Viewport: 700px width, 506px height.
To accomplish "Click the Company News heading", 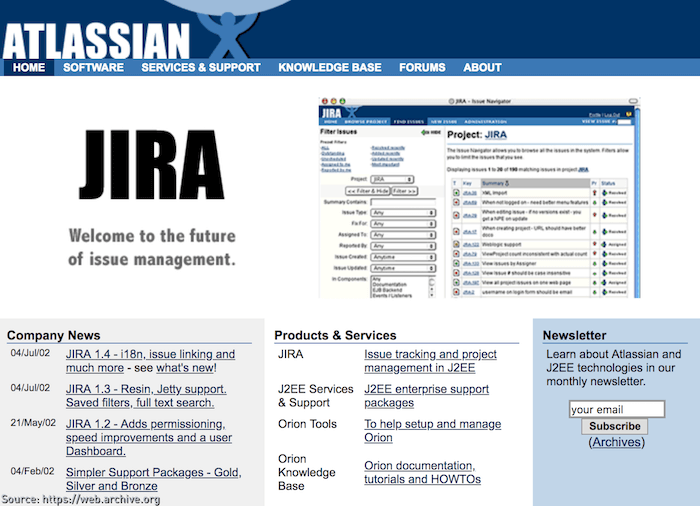I will pyautogui.click(x=54, y=335).
